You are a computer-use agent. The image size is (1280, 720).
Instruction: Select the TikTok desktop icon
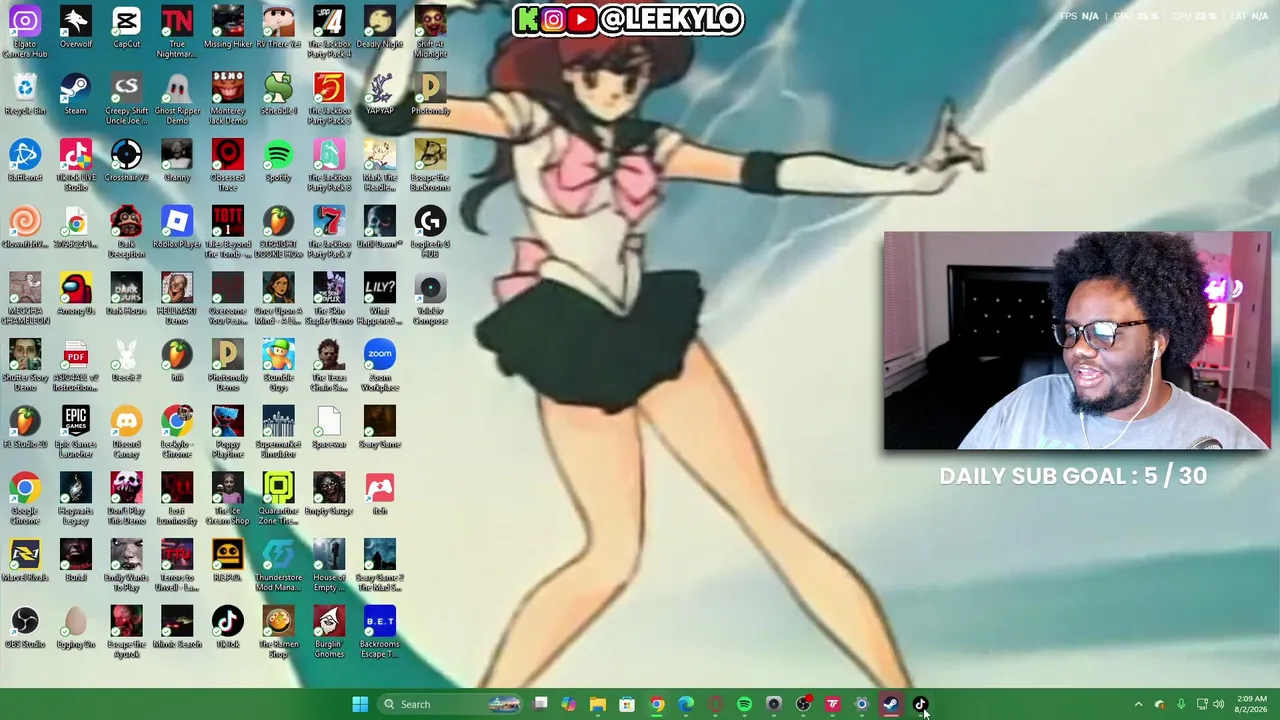(x=227, y=628)
